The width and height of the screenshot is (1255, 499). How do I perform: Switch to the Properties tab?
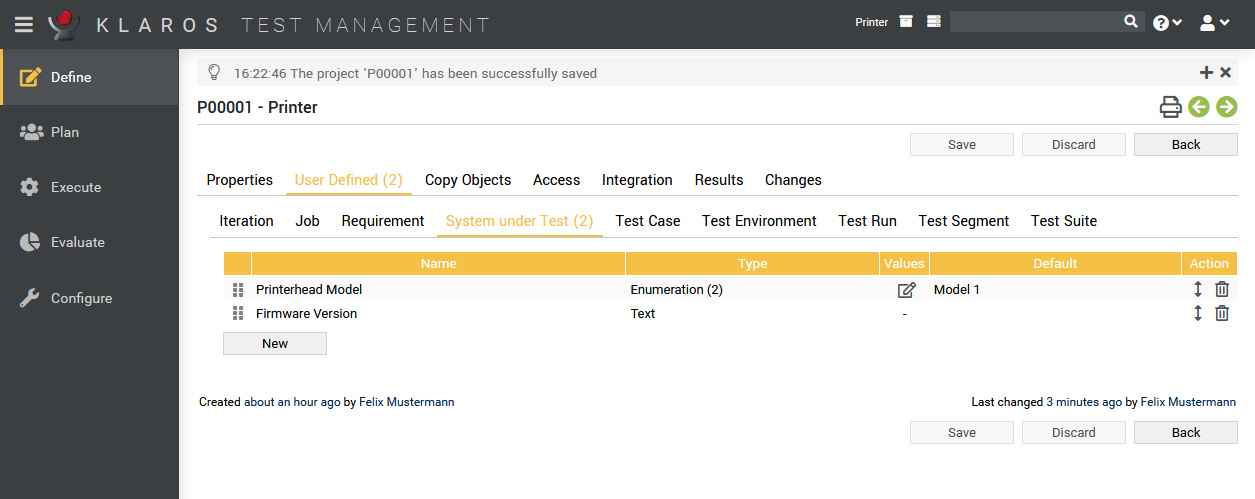(240, 180)
